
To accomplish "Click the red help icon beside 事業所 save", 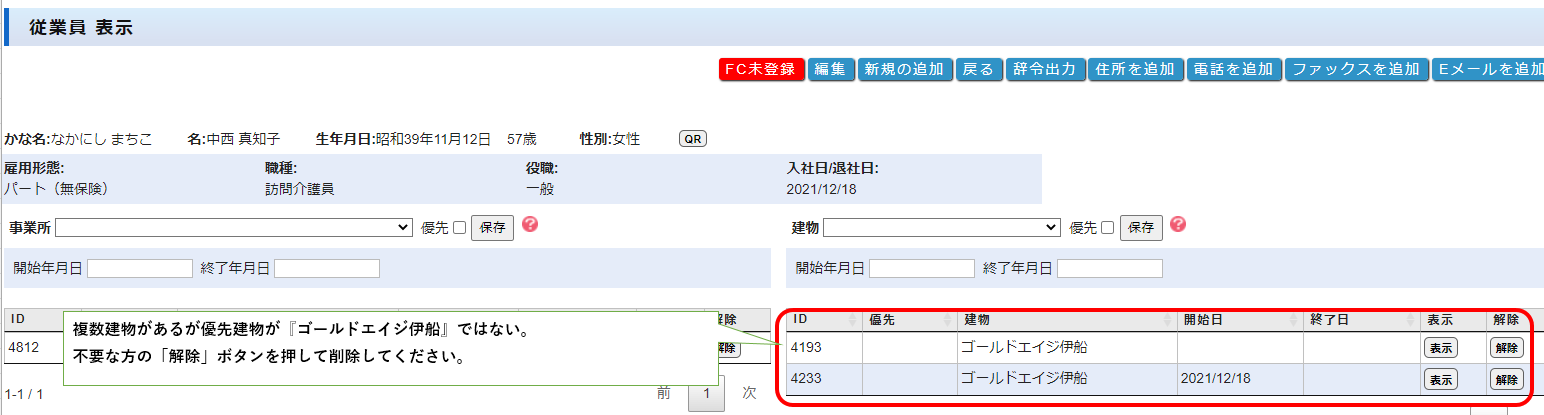I will click(x=530, y=224).
